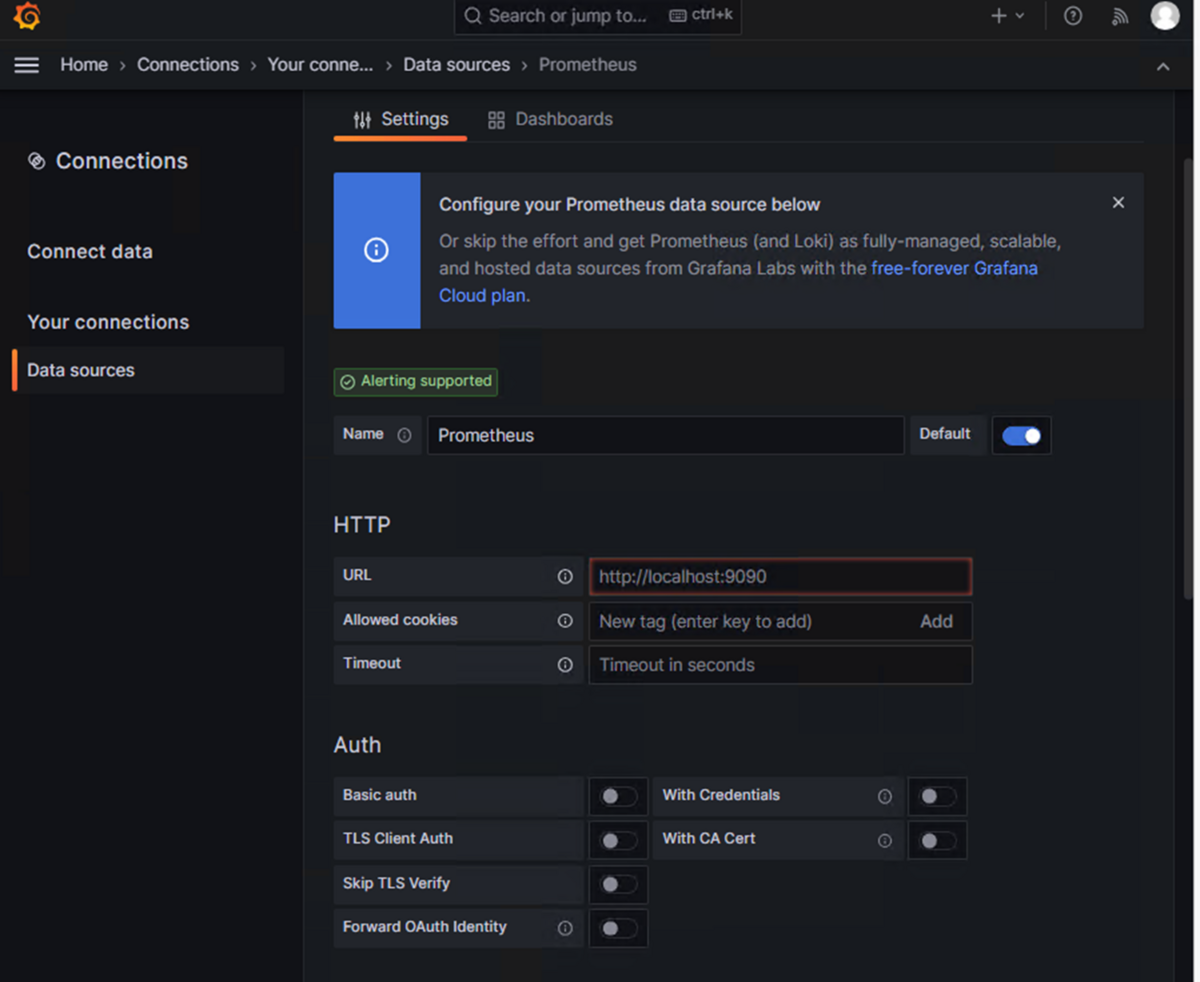Click the Connections heading in the sidebar
1200x982 pixels.
click(122, 161)
